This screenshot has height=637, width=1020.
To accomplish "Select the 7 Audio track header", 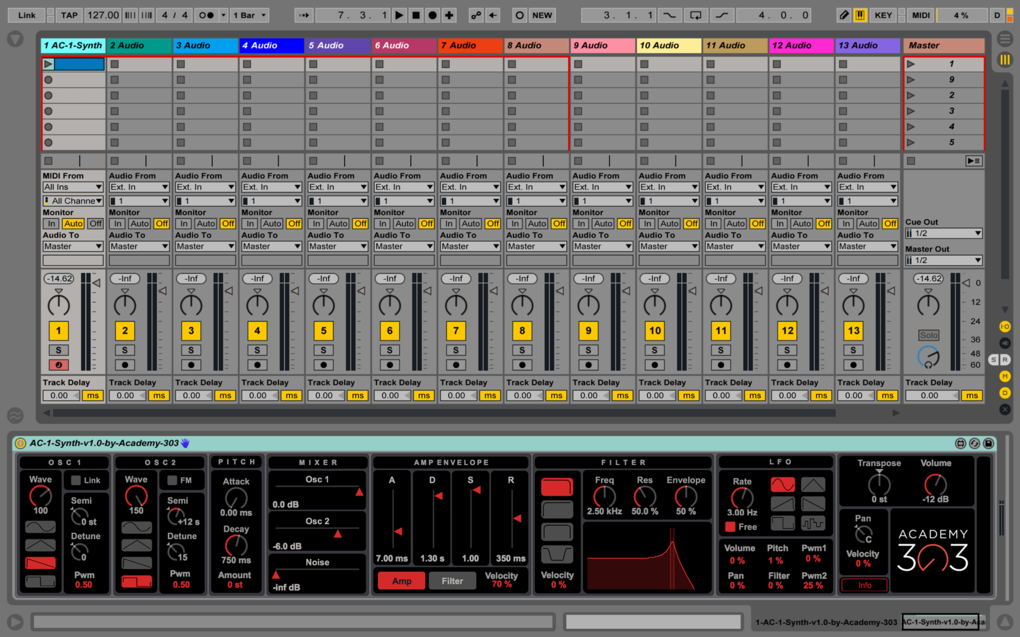I will click(470, 46).
